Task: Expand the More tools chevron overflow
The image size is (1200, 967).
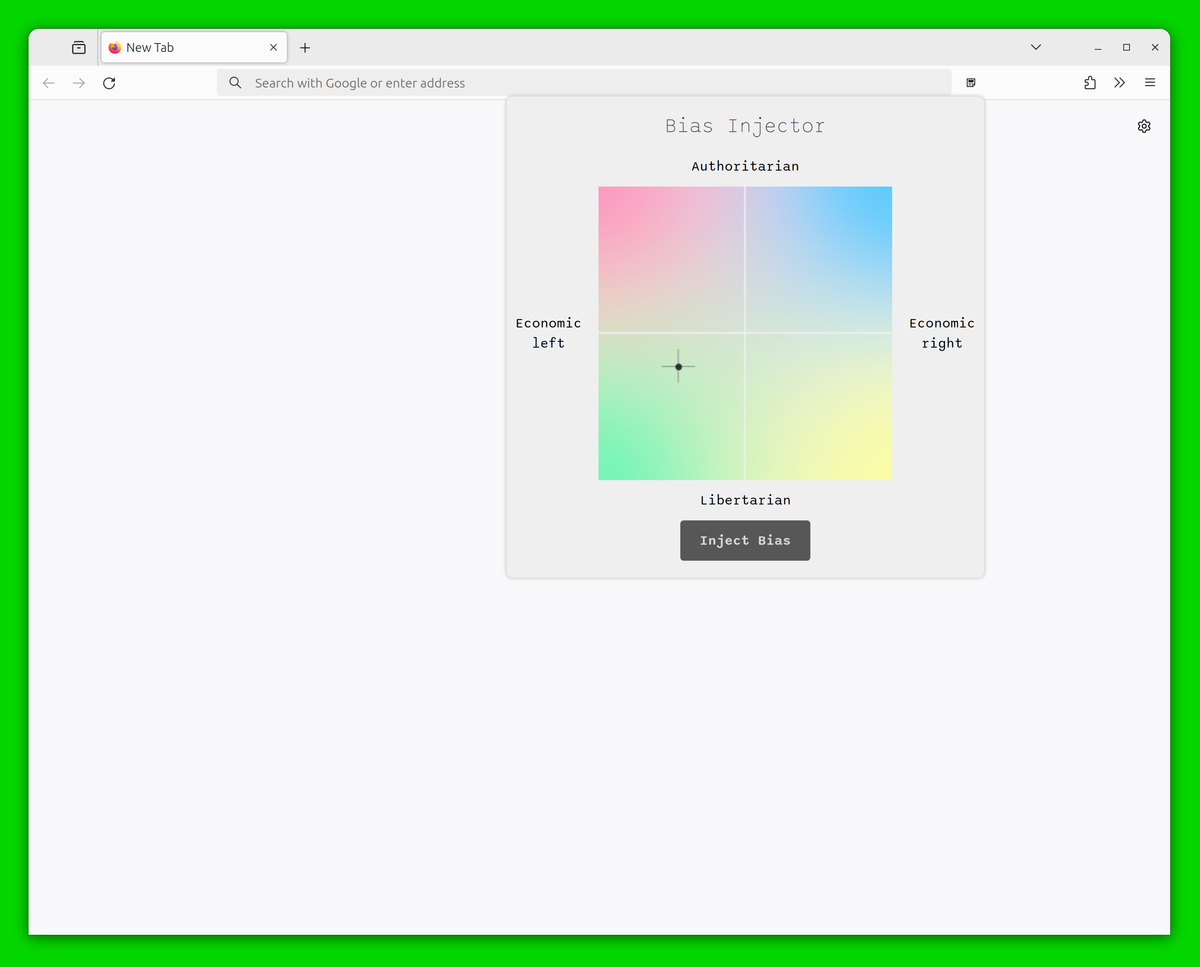Action: 1119,83
